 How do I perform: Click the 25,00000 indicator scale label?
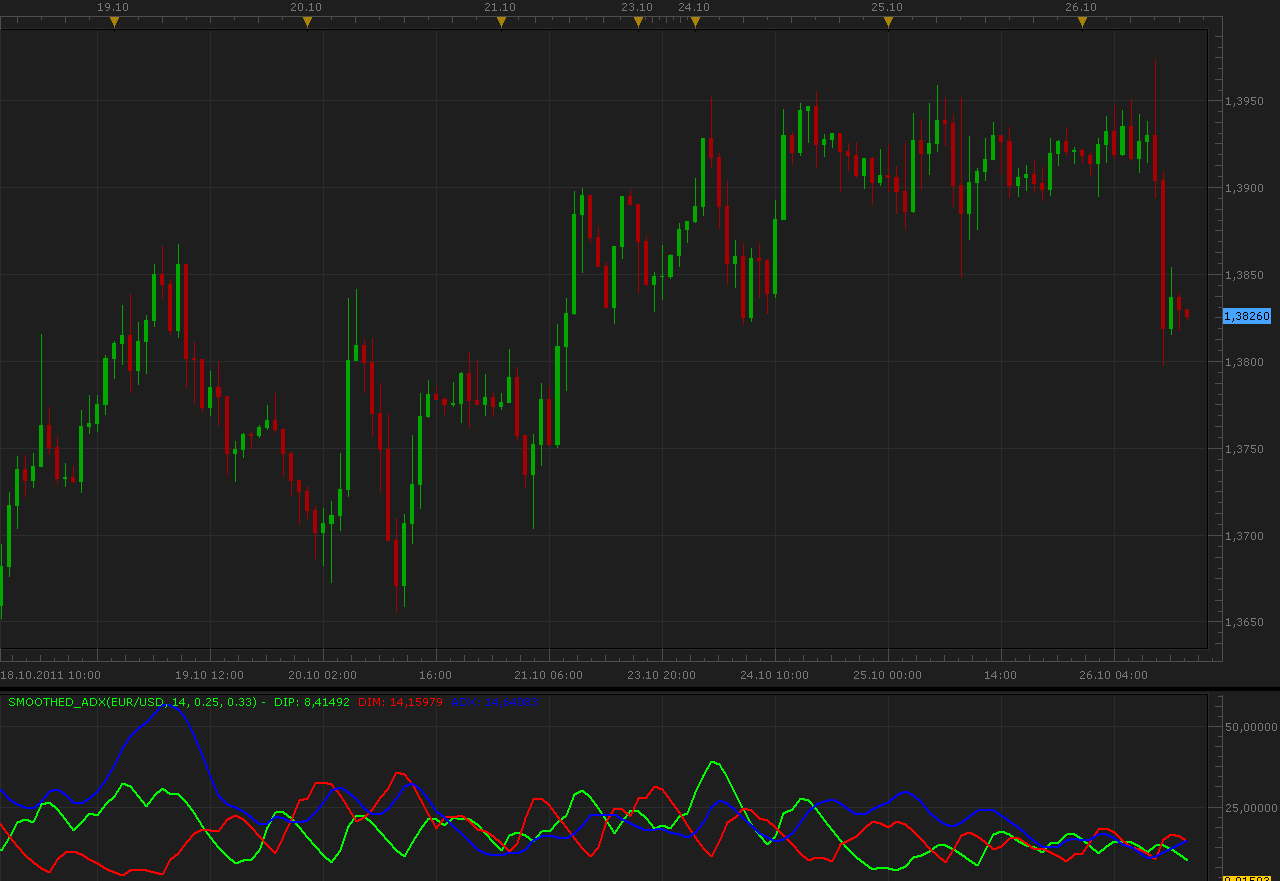click(x=1251, y=808)
